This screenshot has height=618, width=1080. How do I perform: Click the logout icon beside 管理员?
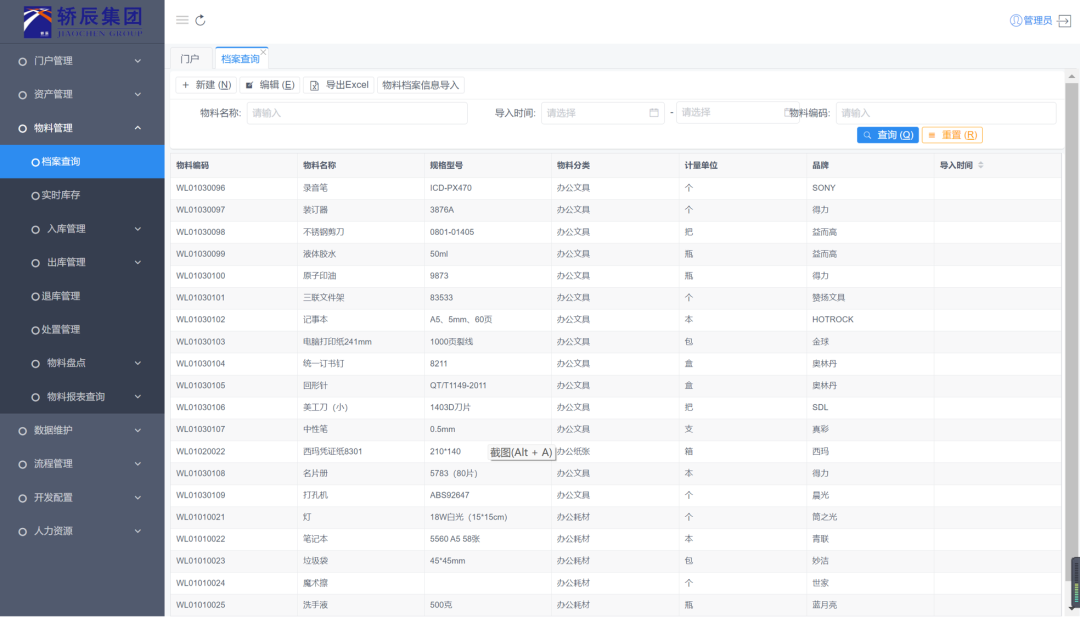coord(1064,20)
